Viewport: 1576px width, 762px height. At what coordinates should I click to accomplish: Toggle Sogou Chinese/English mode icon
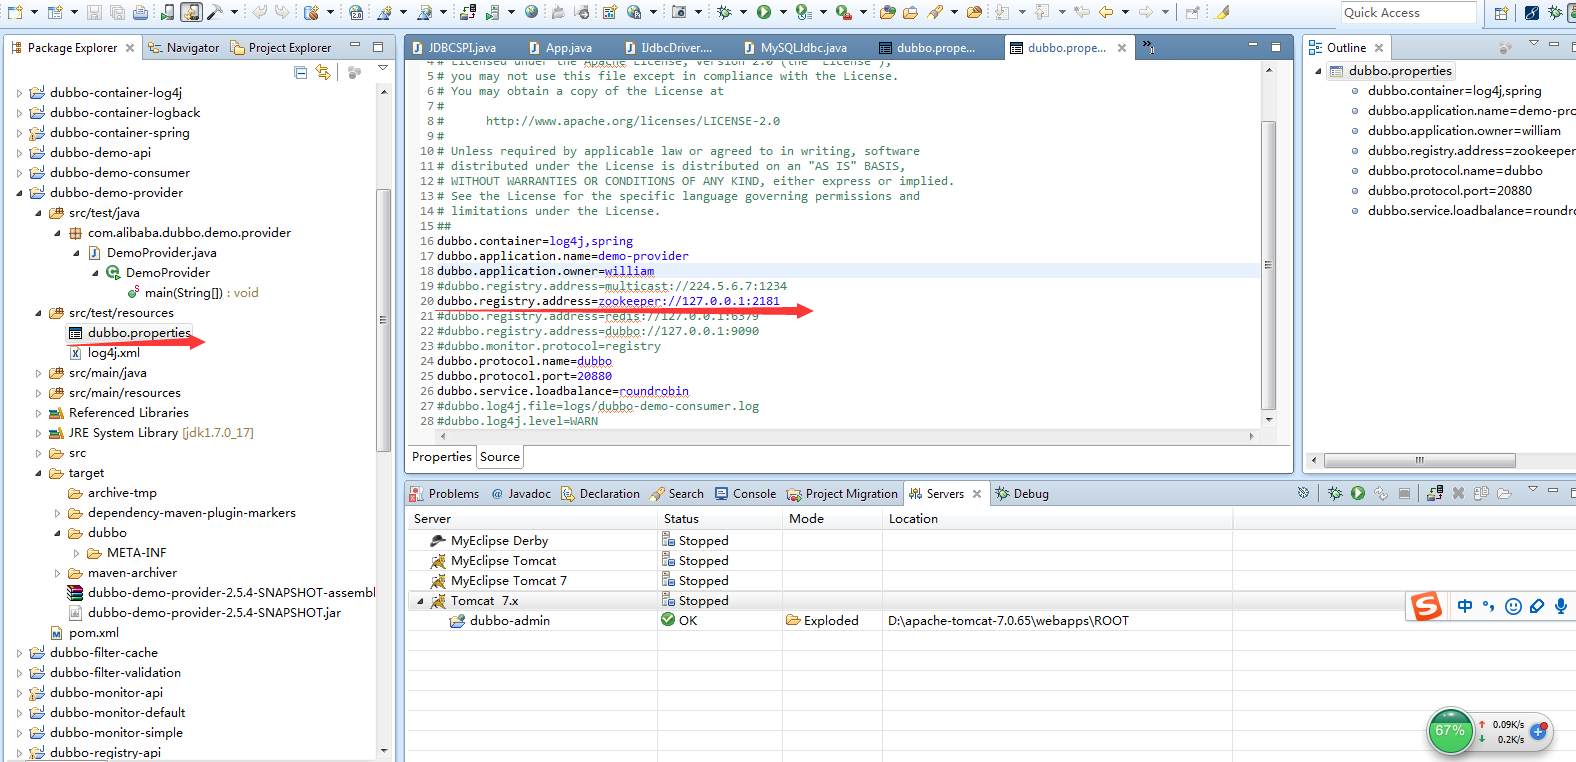[x=1465, y=606]
